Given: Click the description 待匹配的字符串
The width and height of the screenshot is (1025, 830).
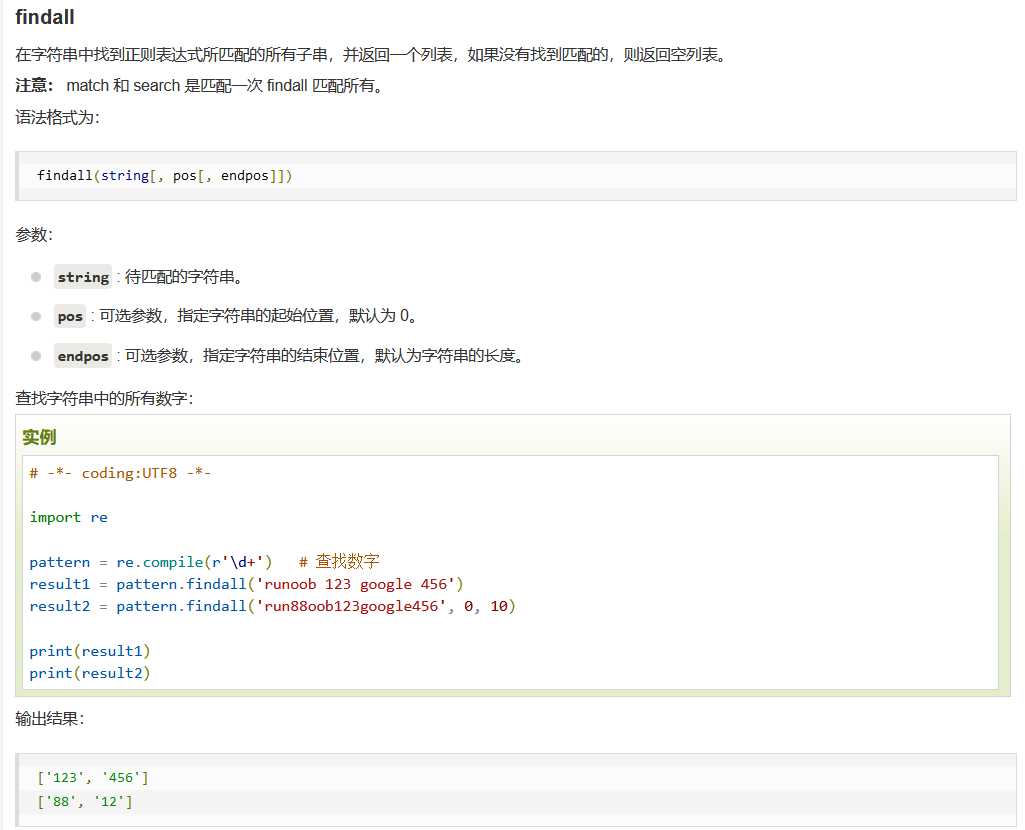Looking at the screenshot, I should click(184, 277).
